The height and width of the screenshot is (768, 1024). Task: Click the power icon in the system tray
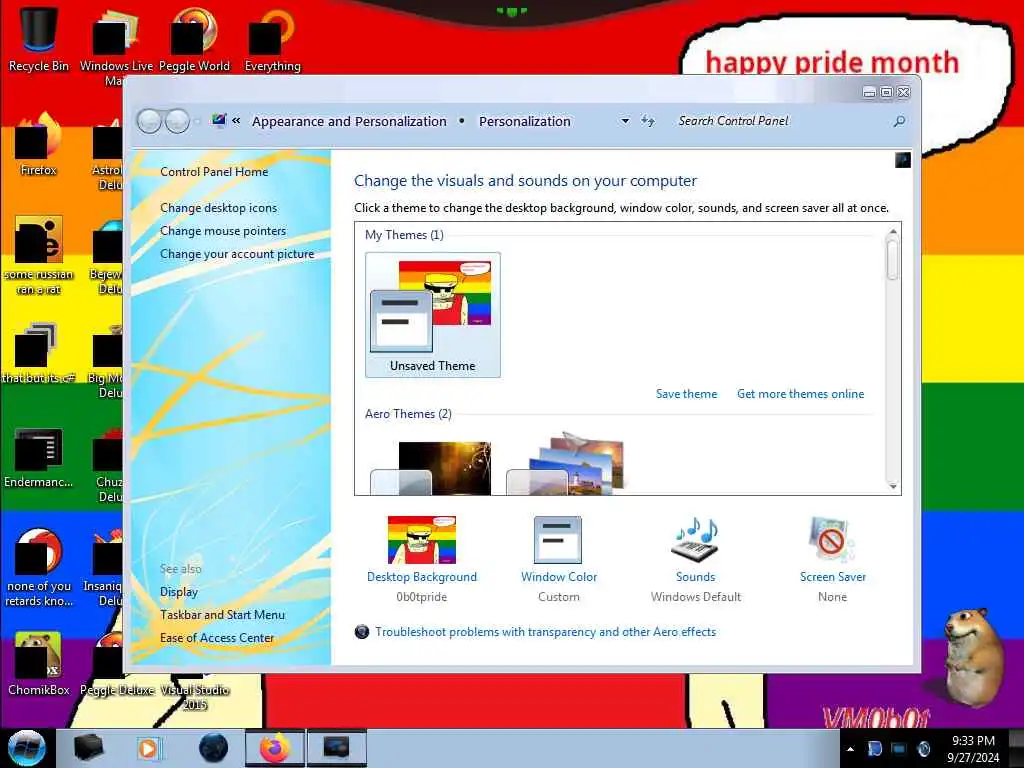[923, 749]
